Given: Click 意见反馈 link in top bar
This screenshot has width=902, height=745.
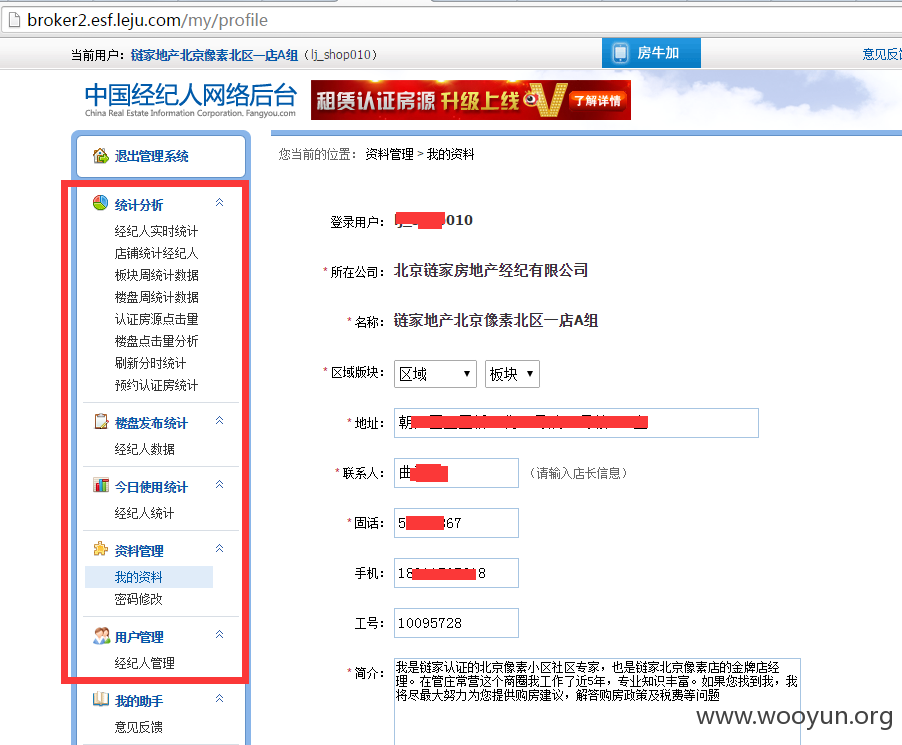Looking at the screenshot, I should tap(881, 54).
